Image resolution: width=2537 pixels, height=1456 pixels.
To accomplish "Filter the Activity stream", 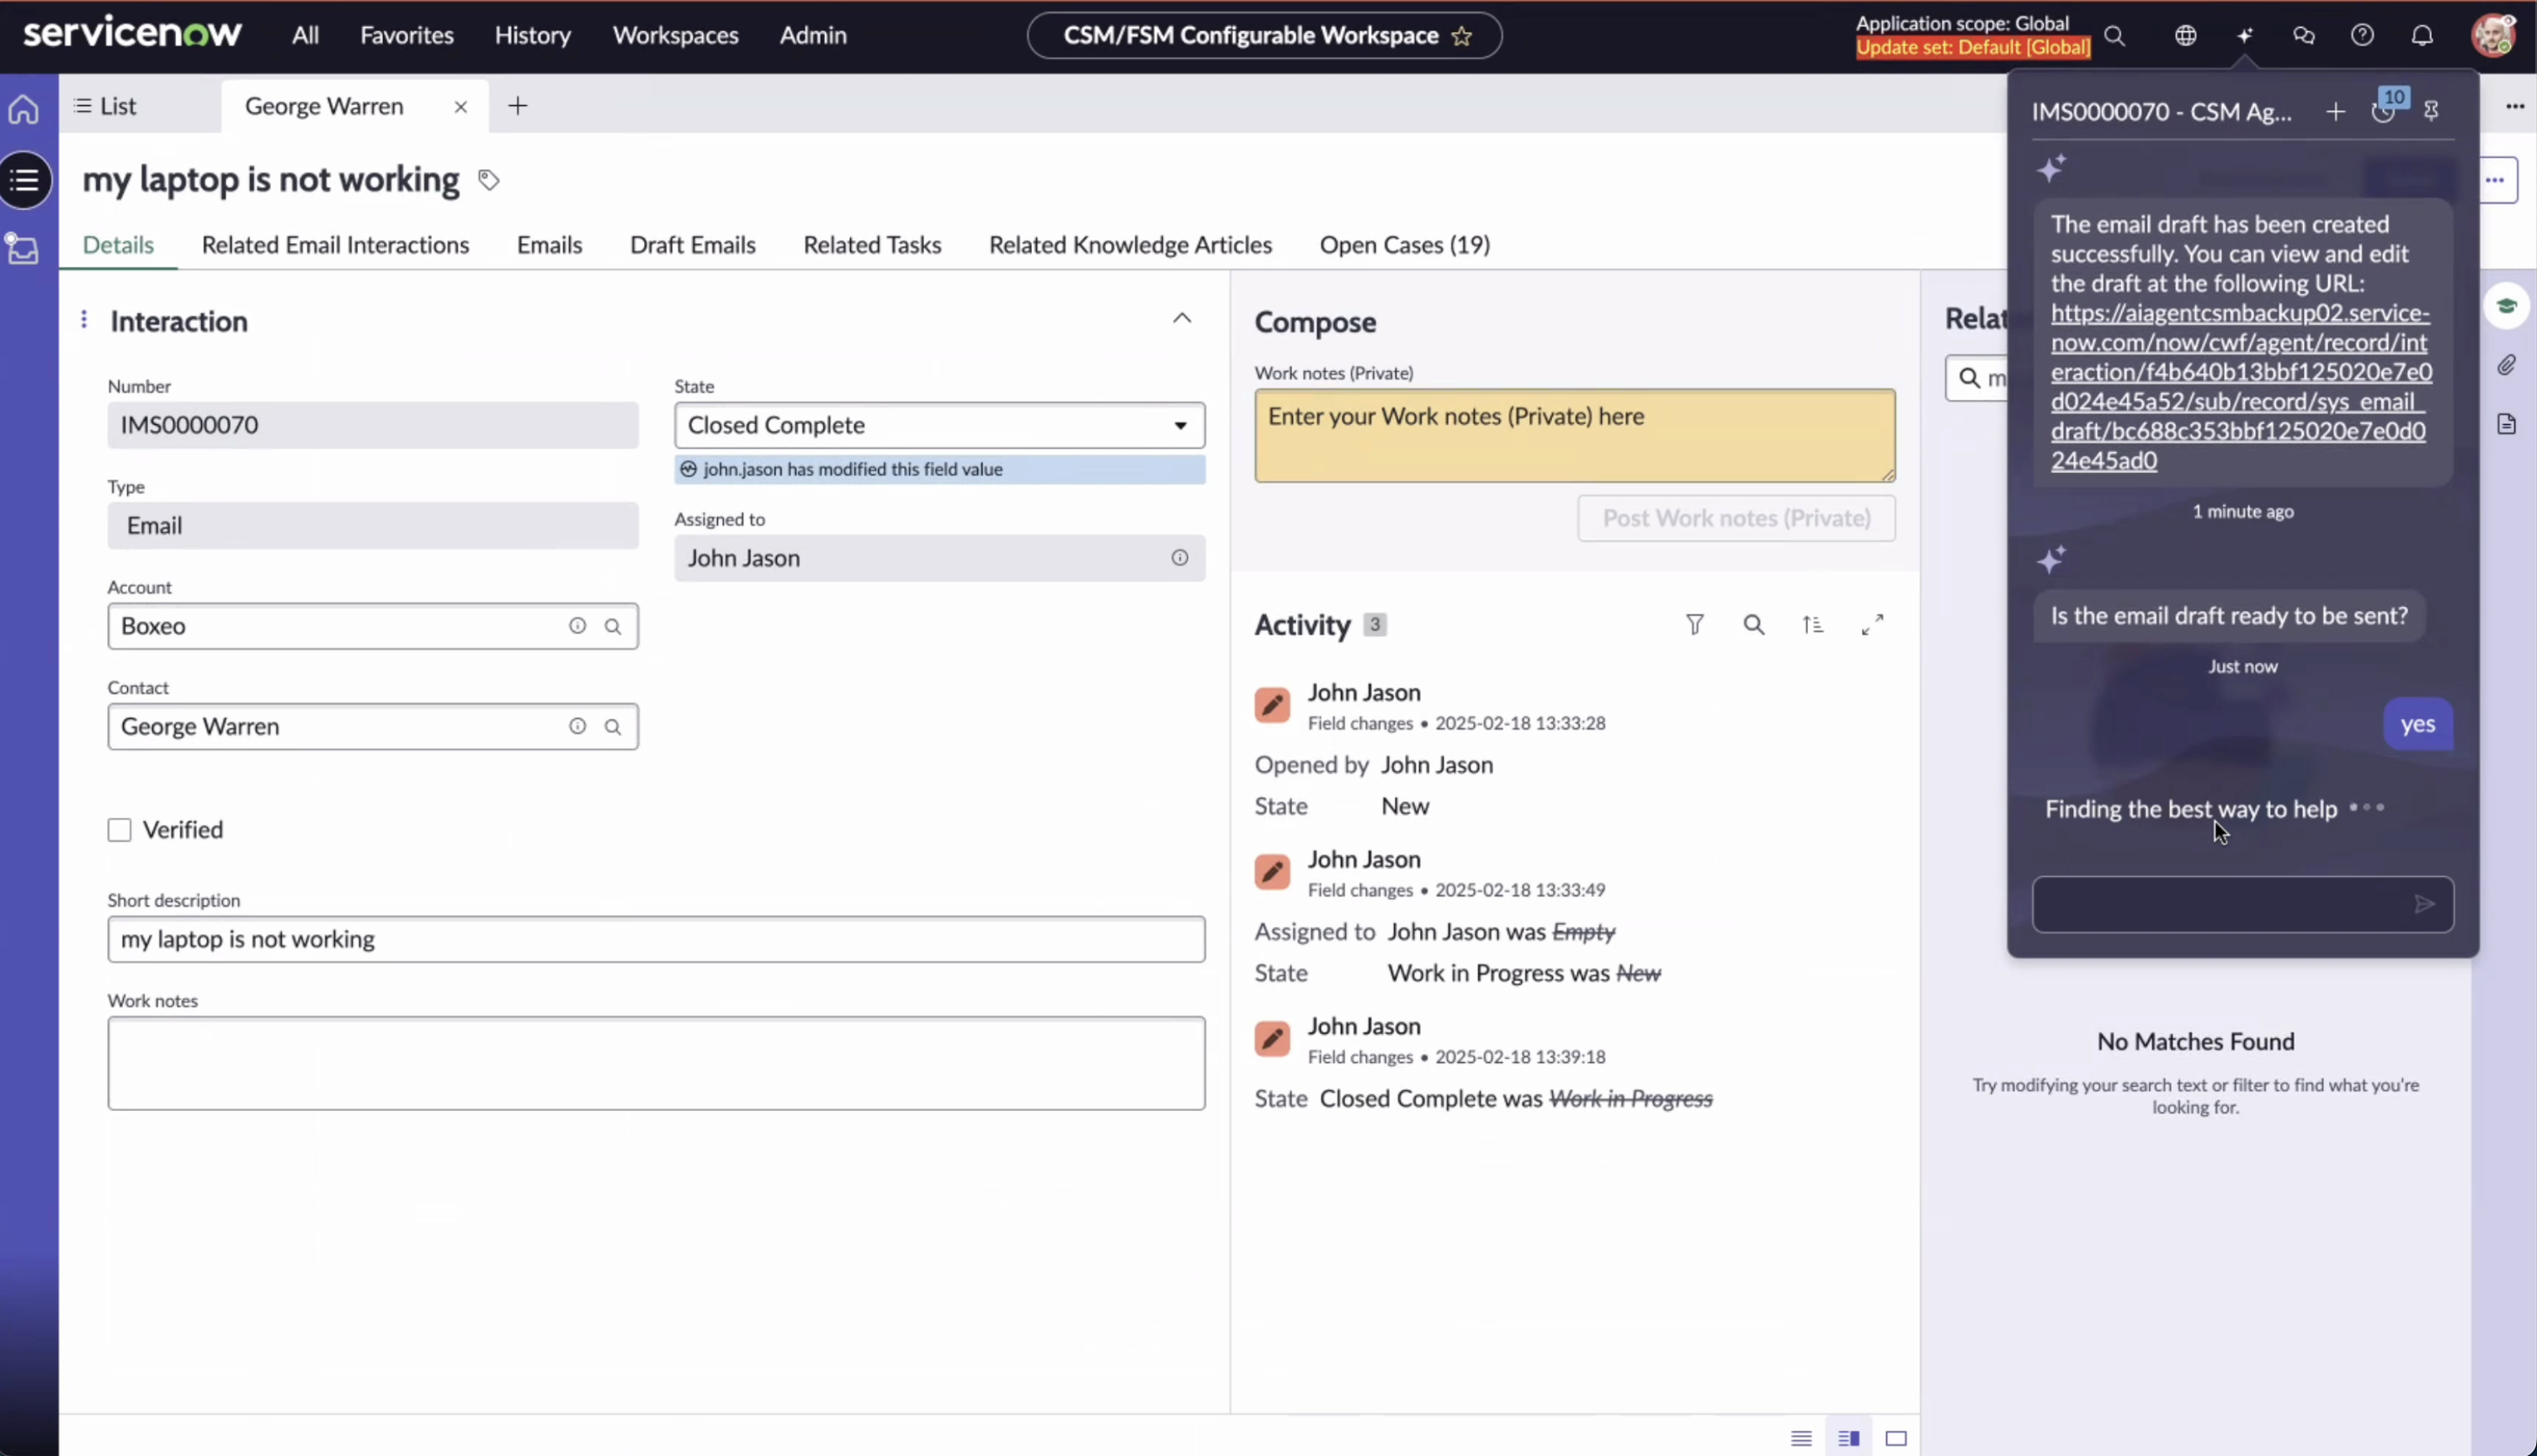I will [x=1695, y=625].
